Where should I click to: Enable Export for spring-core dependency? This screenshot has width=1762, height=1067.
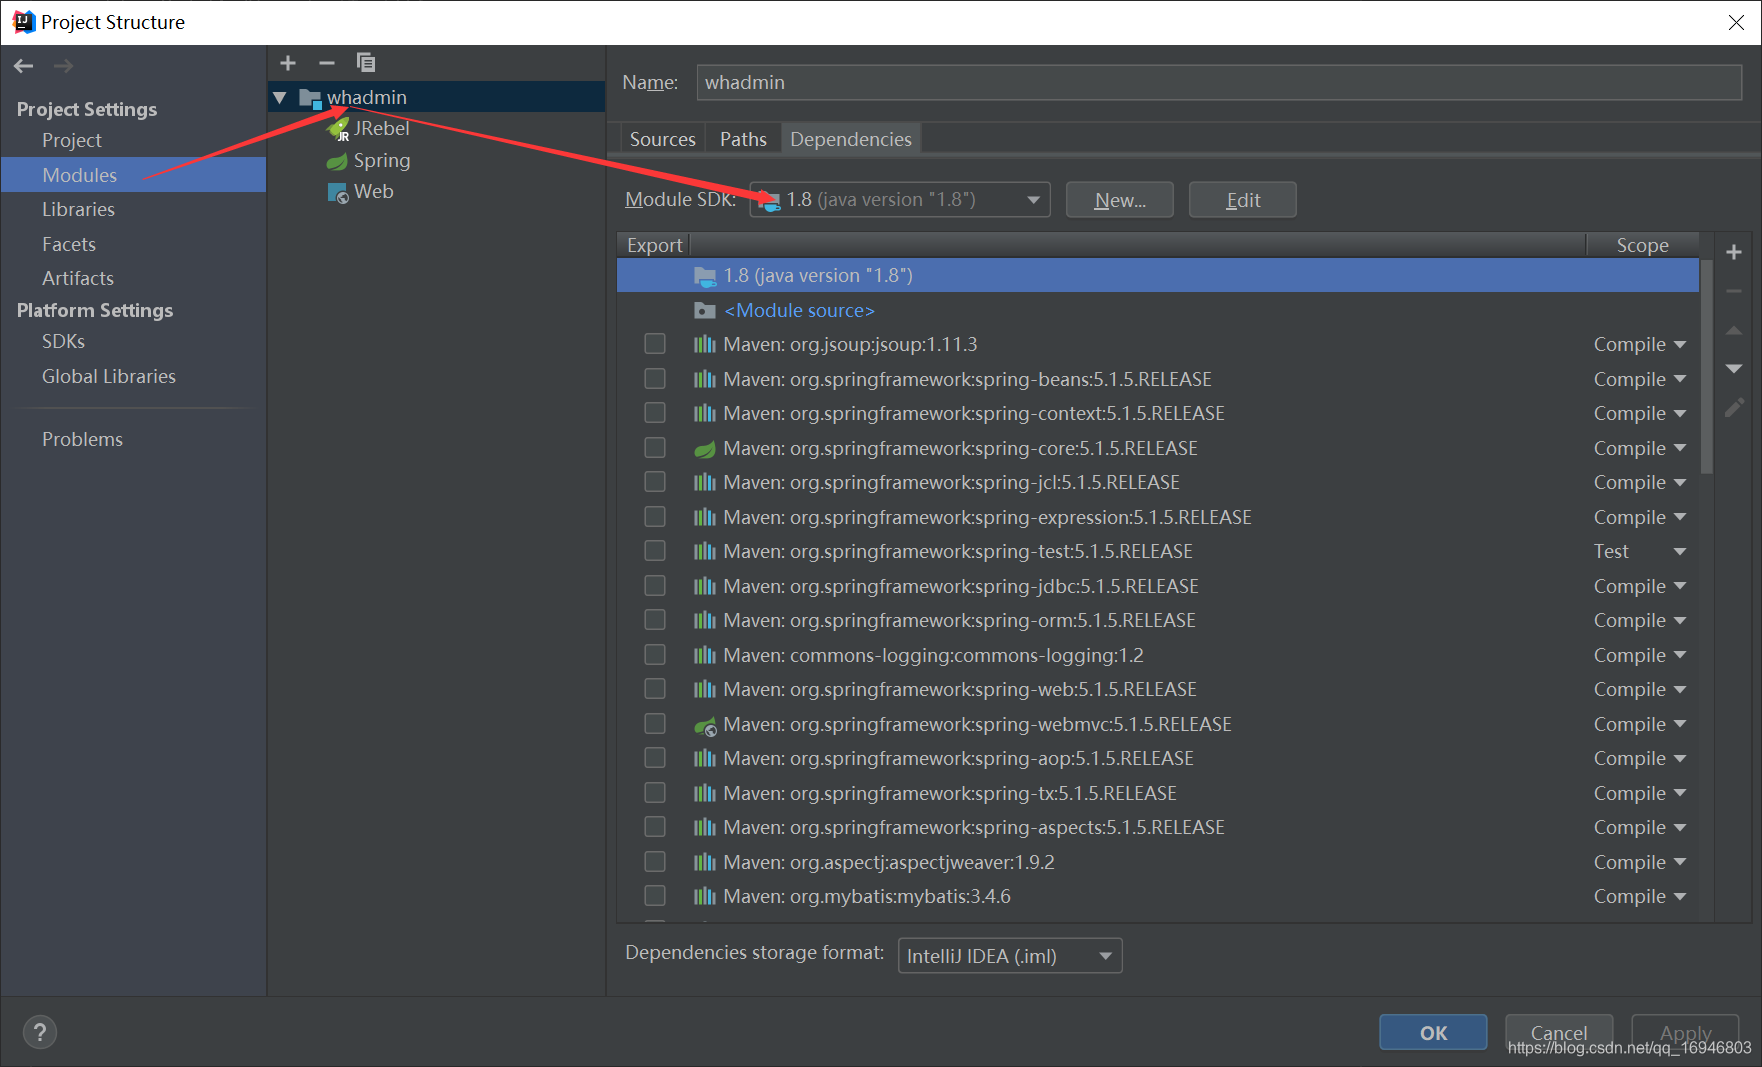click(x=655, y=447)
